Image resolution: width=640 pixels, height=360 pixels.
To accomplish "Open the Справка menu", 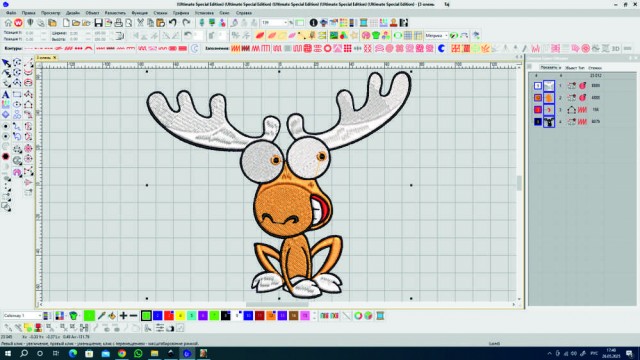I will coord(244,13).
